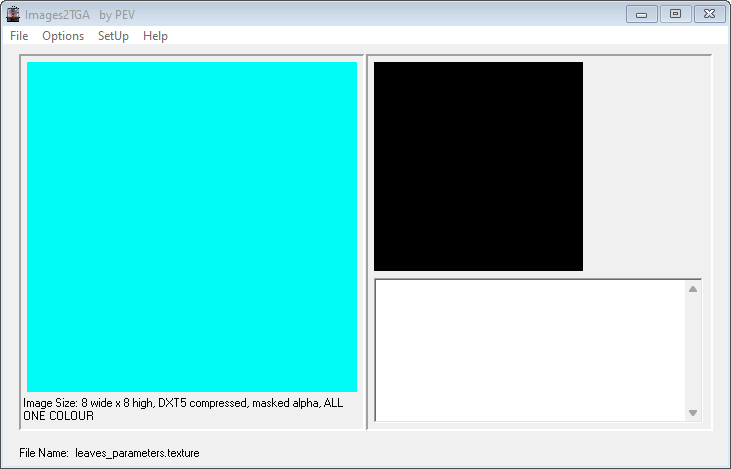
Task: Click the Image Size info text
Action: pyautogui.click(x=183, y=409)
